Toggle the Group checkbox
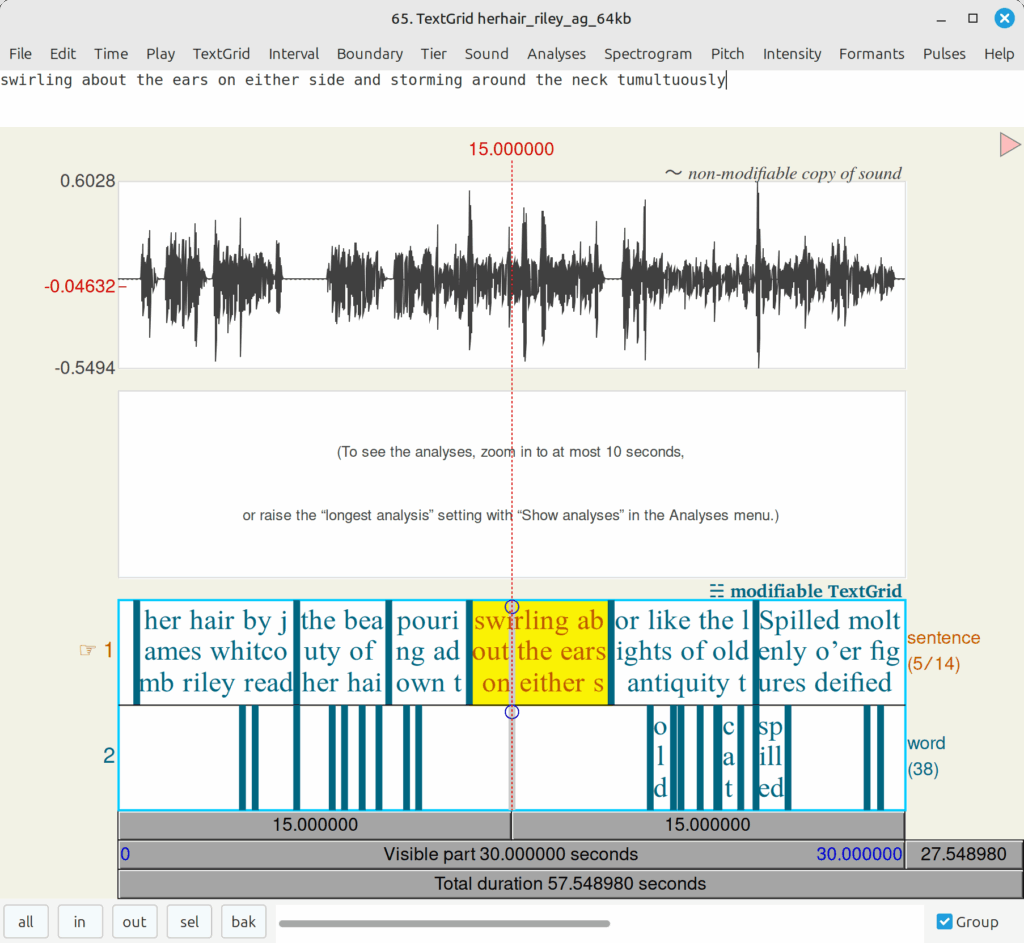This screenshot has height=943, width=1024. (945, 922)
